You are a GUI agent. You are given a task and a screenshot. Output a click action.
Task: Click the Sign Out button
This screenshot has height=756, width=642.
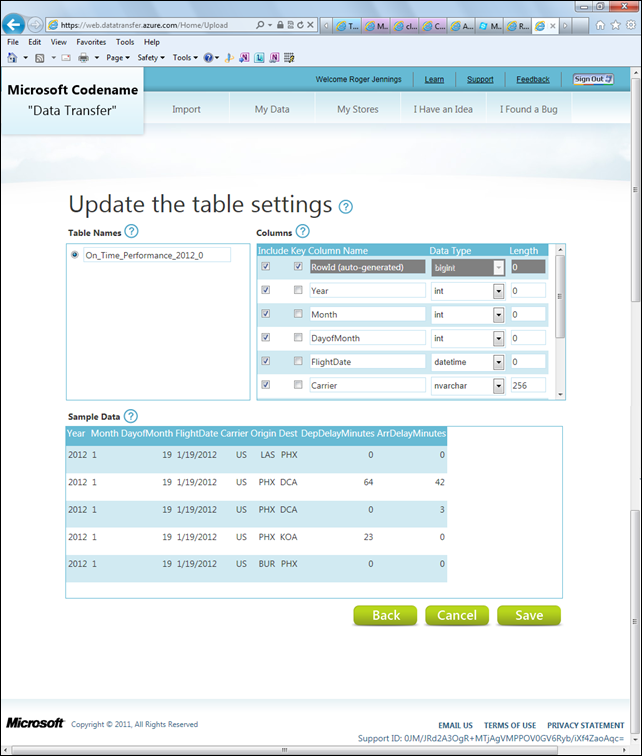593,79
